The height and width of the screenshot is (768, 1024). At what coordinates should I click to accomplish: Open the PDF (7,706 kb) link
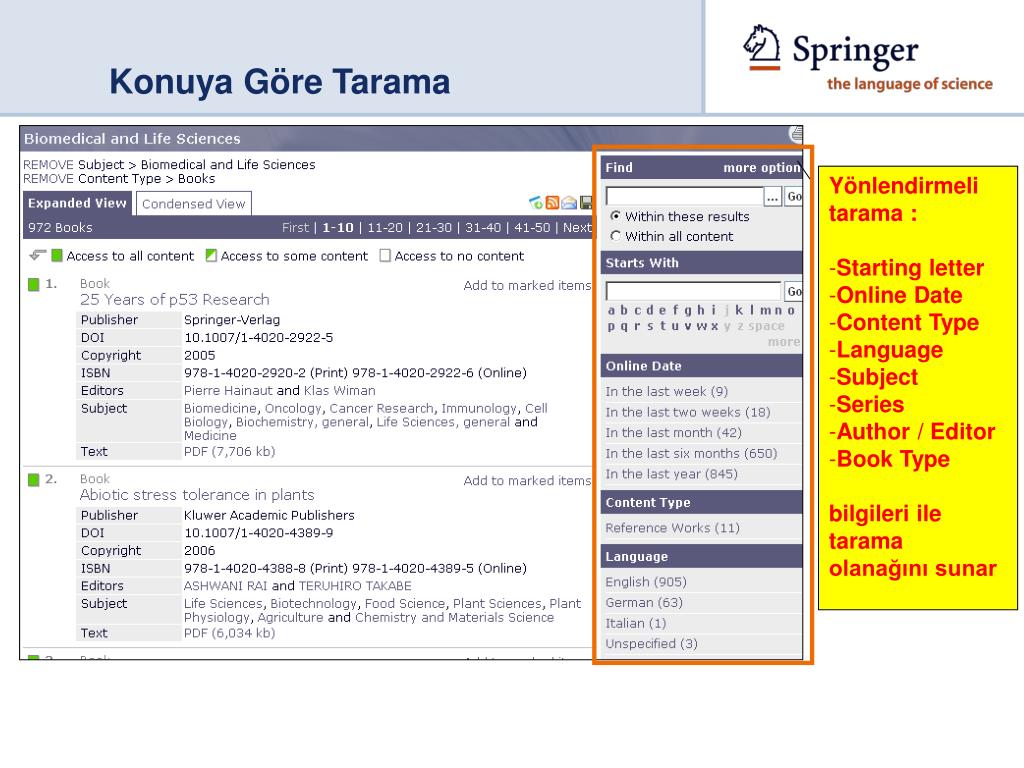(x=229, y=451)
